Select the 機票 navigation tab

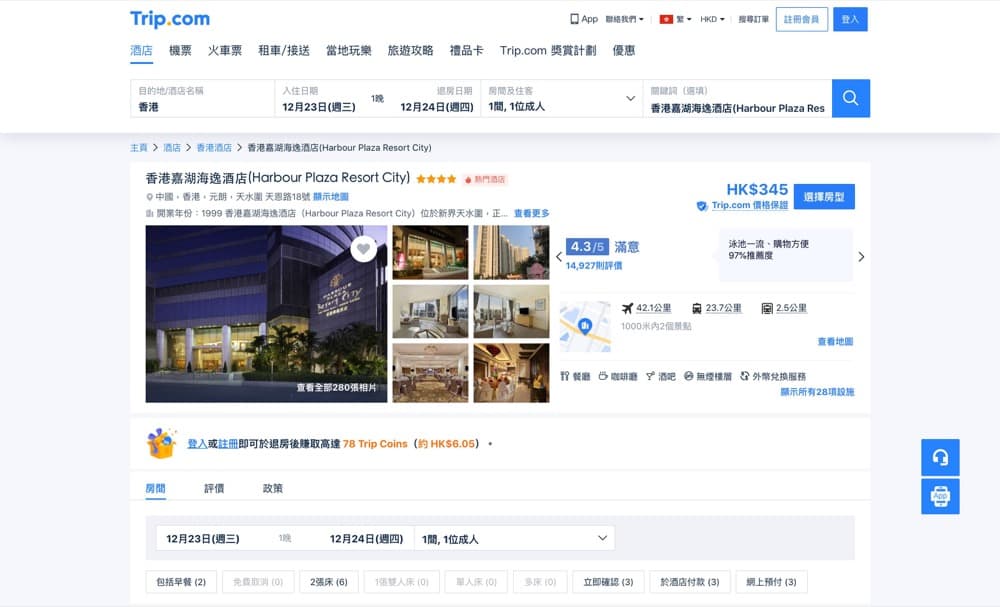pyautogui.click(x=180, y=50)
